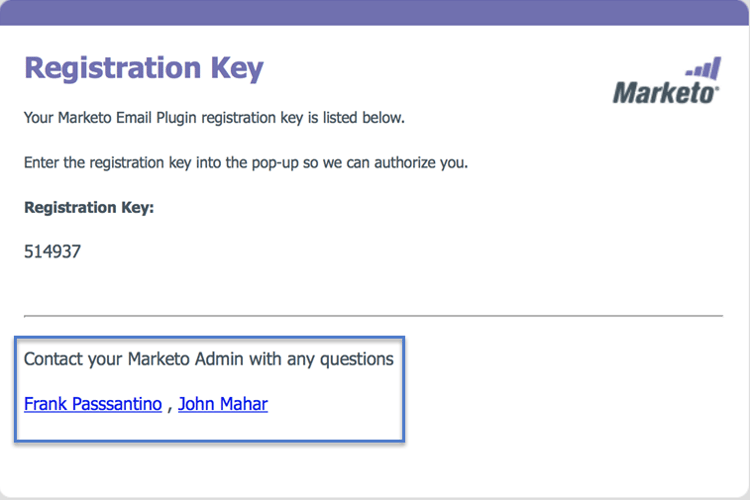The width and height of the screenshot is (750, 500).
Task: Click the Marketo bar-chart logo icon
Action: point(703,68)
